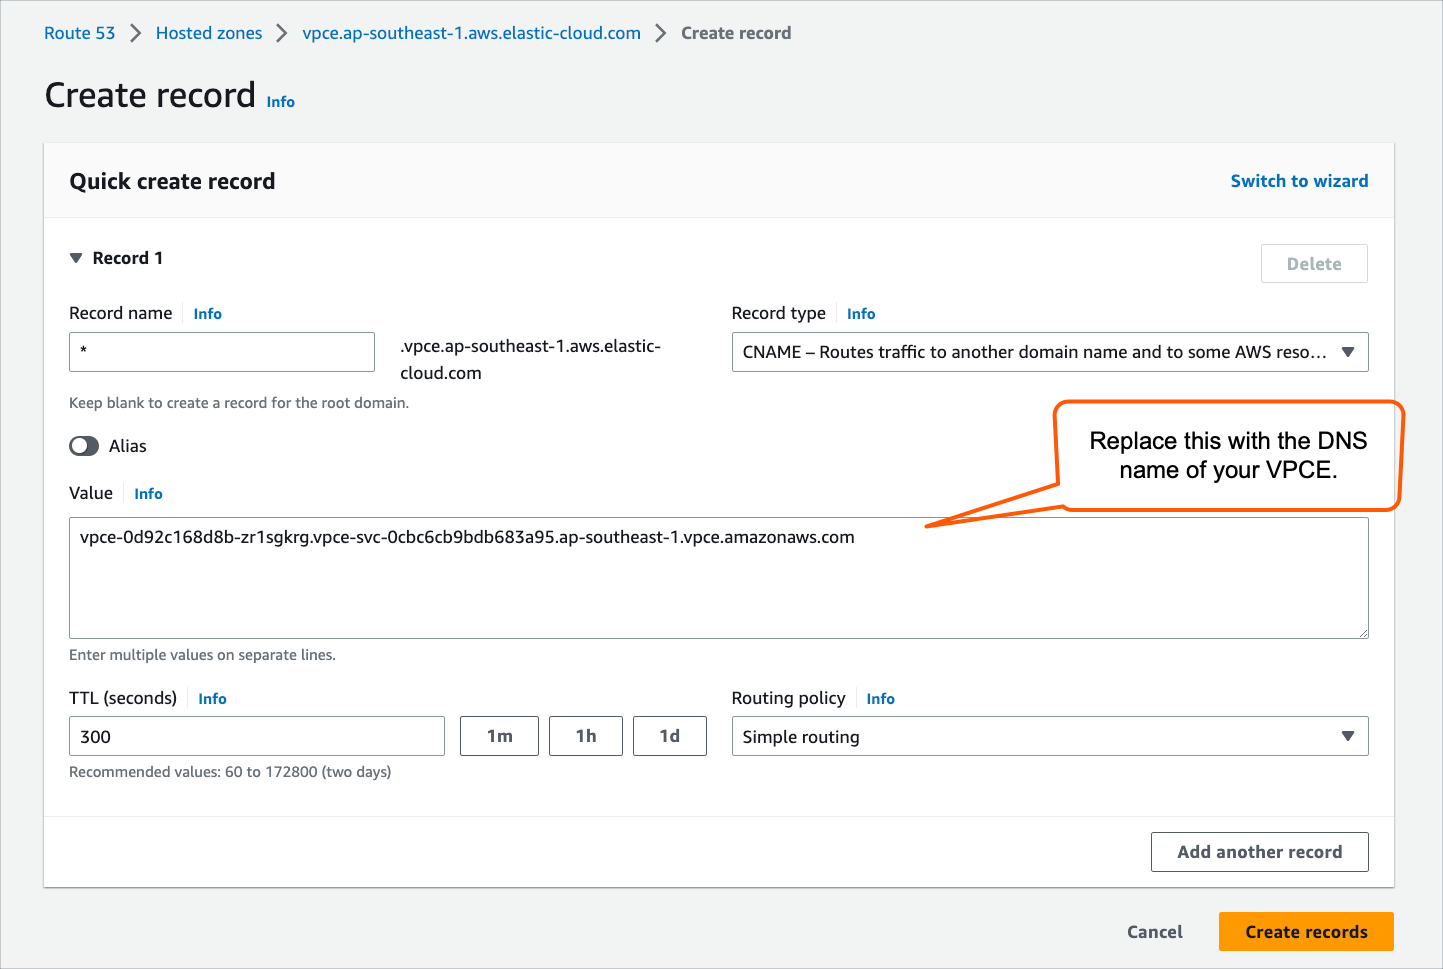Open Info link for Record name

click(x=207, y=314)
